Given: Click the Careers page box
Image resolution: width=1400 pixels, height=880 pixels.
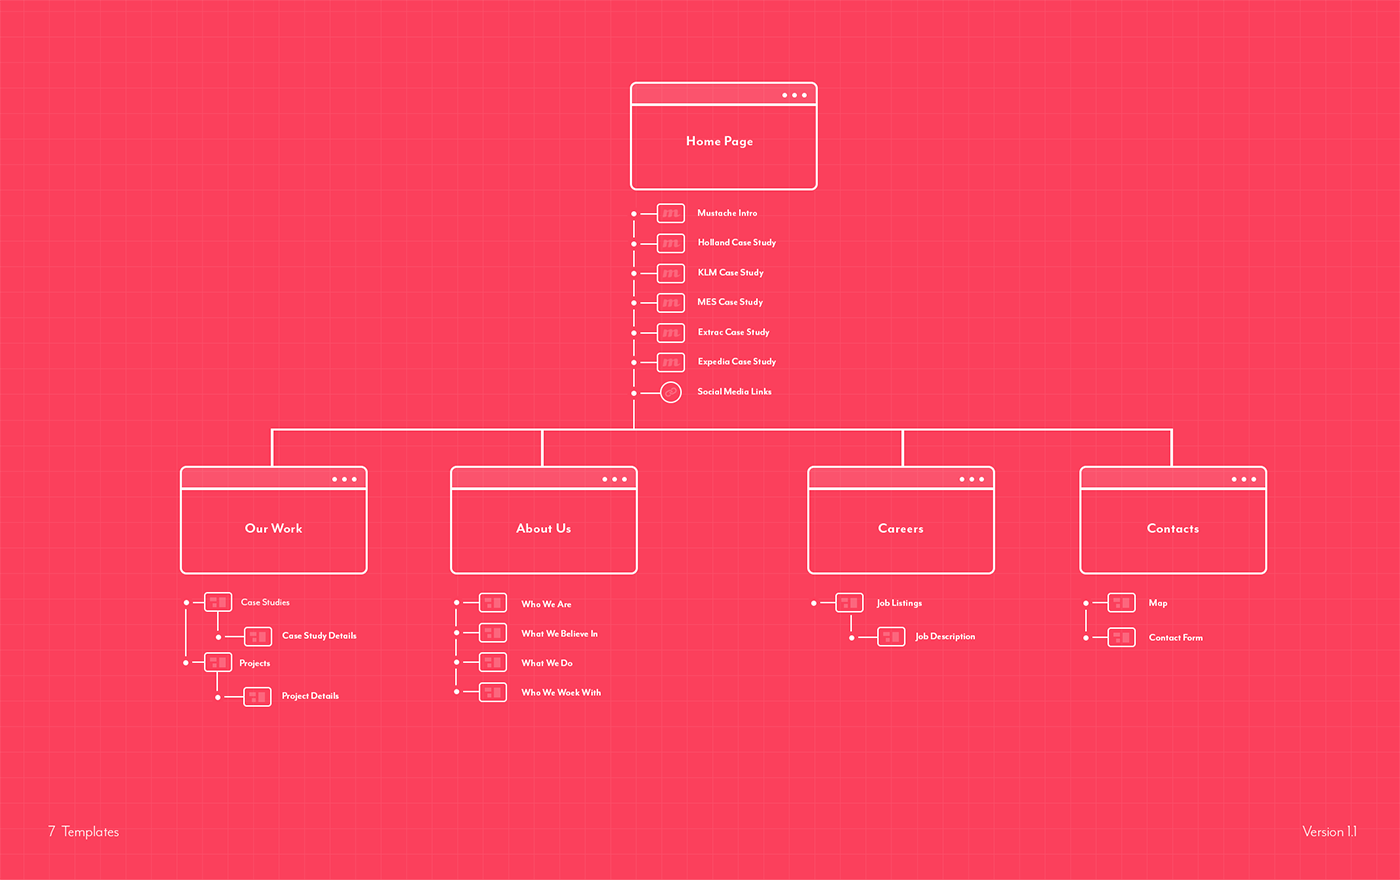Looking at the screenshot, I should pyautogui.click(x=901, y=520).
